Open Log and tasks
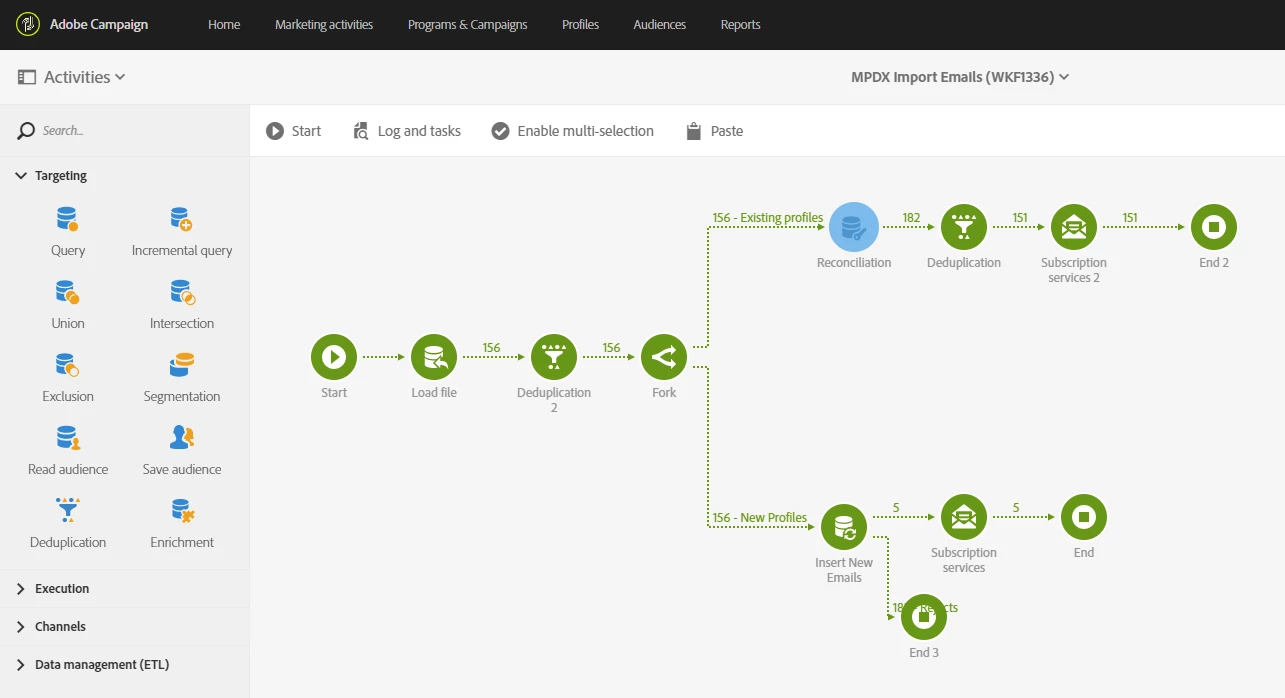This screenshot has width=1285, height=698. coord(407,131)
